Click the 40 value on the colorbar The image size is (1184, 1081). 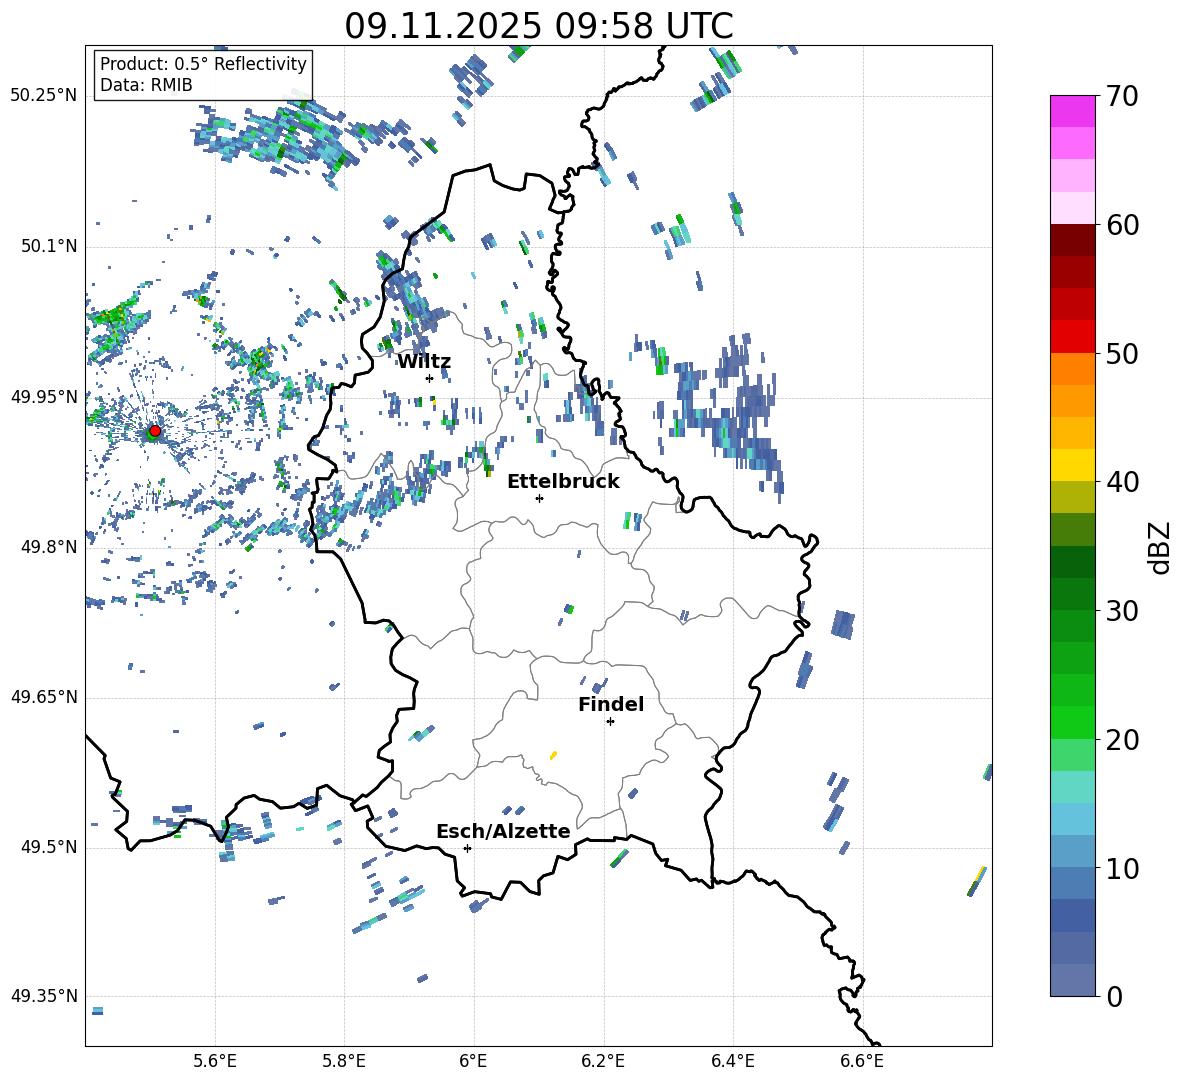pyautogui.click(x=1122, y=482)
